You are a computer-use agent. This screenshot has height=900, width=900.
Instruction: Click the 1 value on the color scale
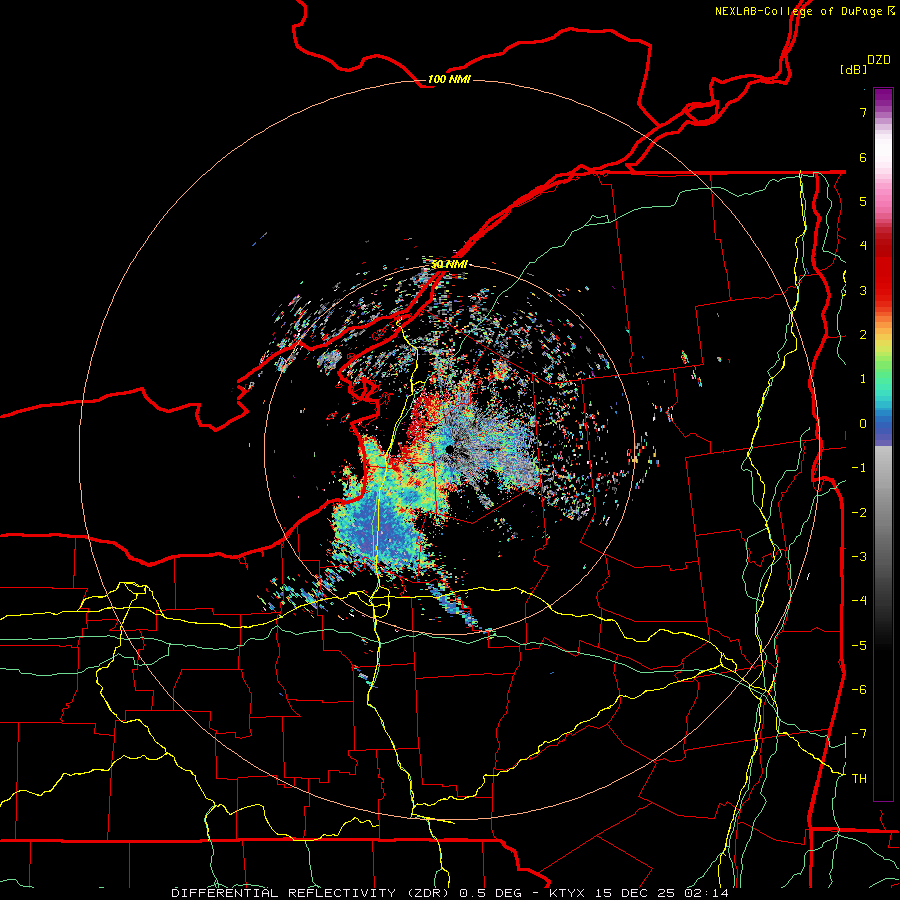863,379
